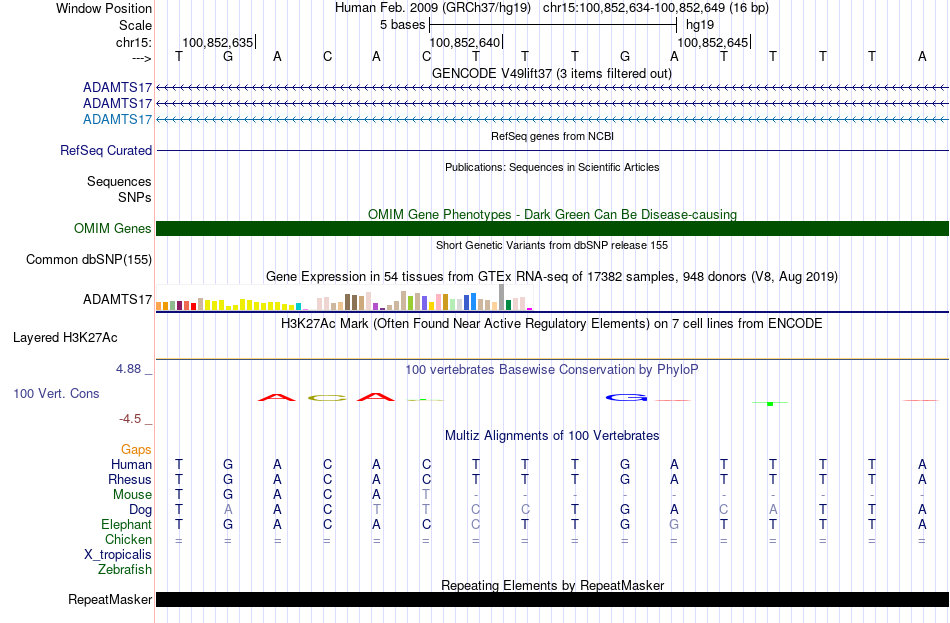This screenshot has height=623, width=950.
Task: Open Common dbSNP(155) track settings
Action: [x=89, y=259]
